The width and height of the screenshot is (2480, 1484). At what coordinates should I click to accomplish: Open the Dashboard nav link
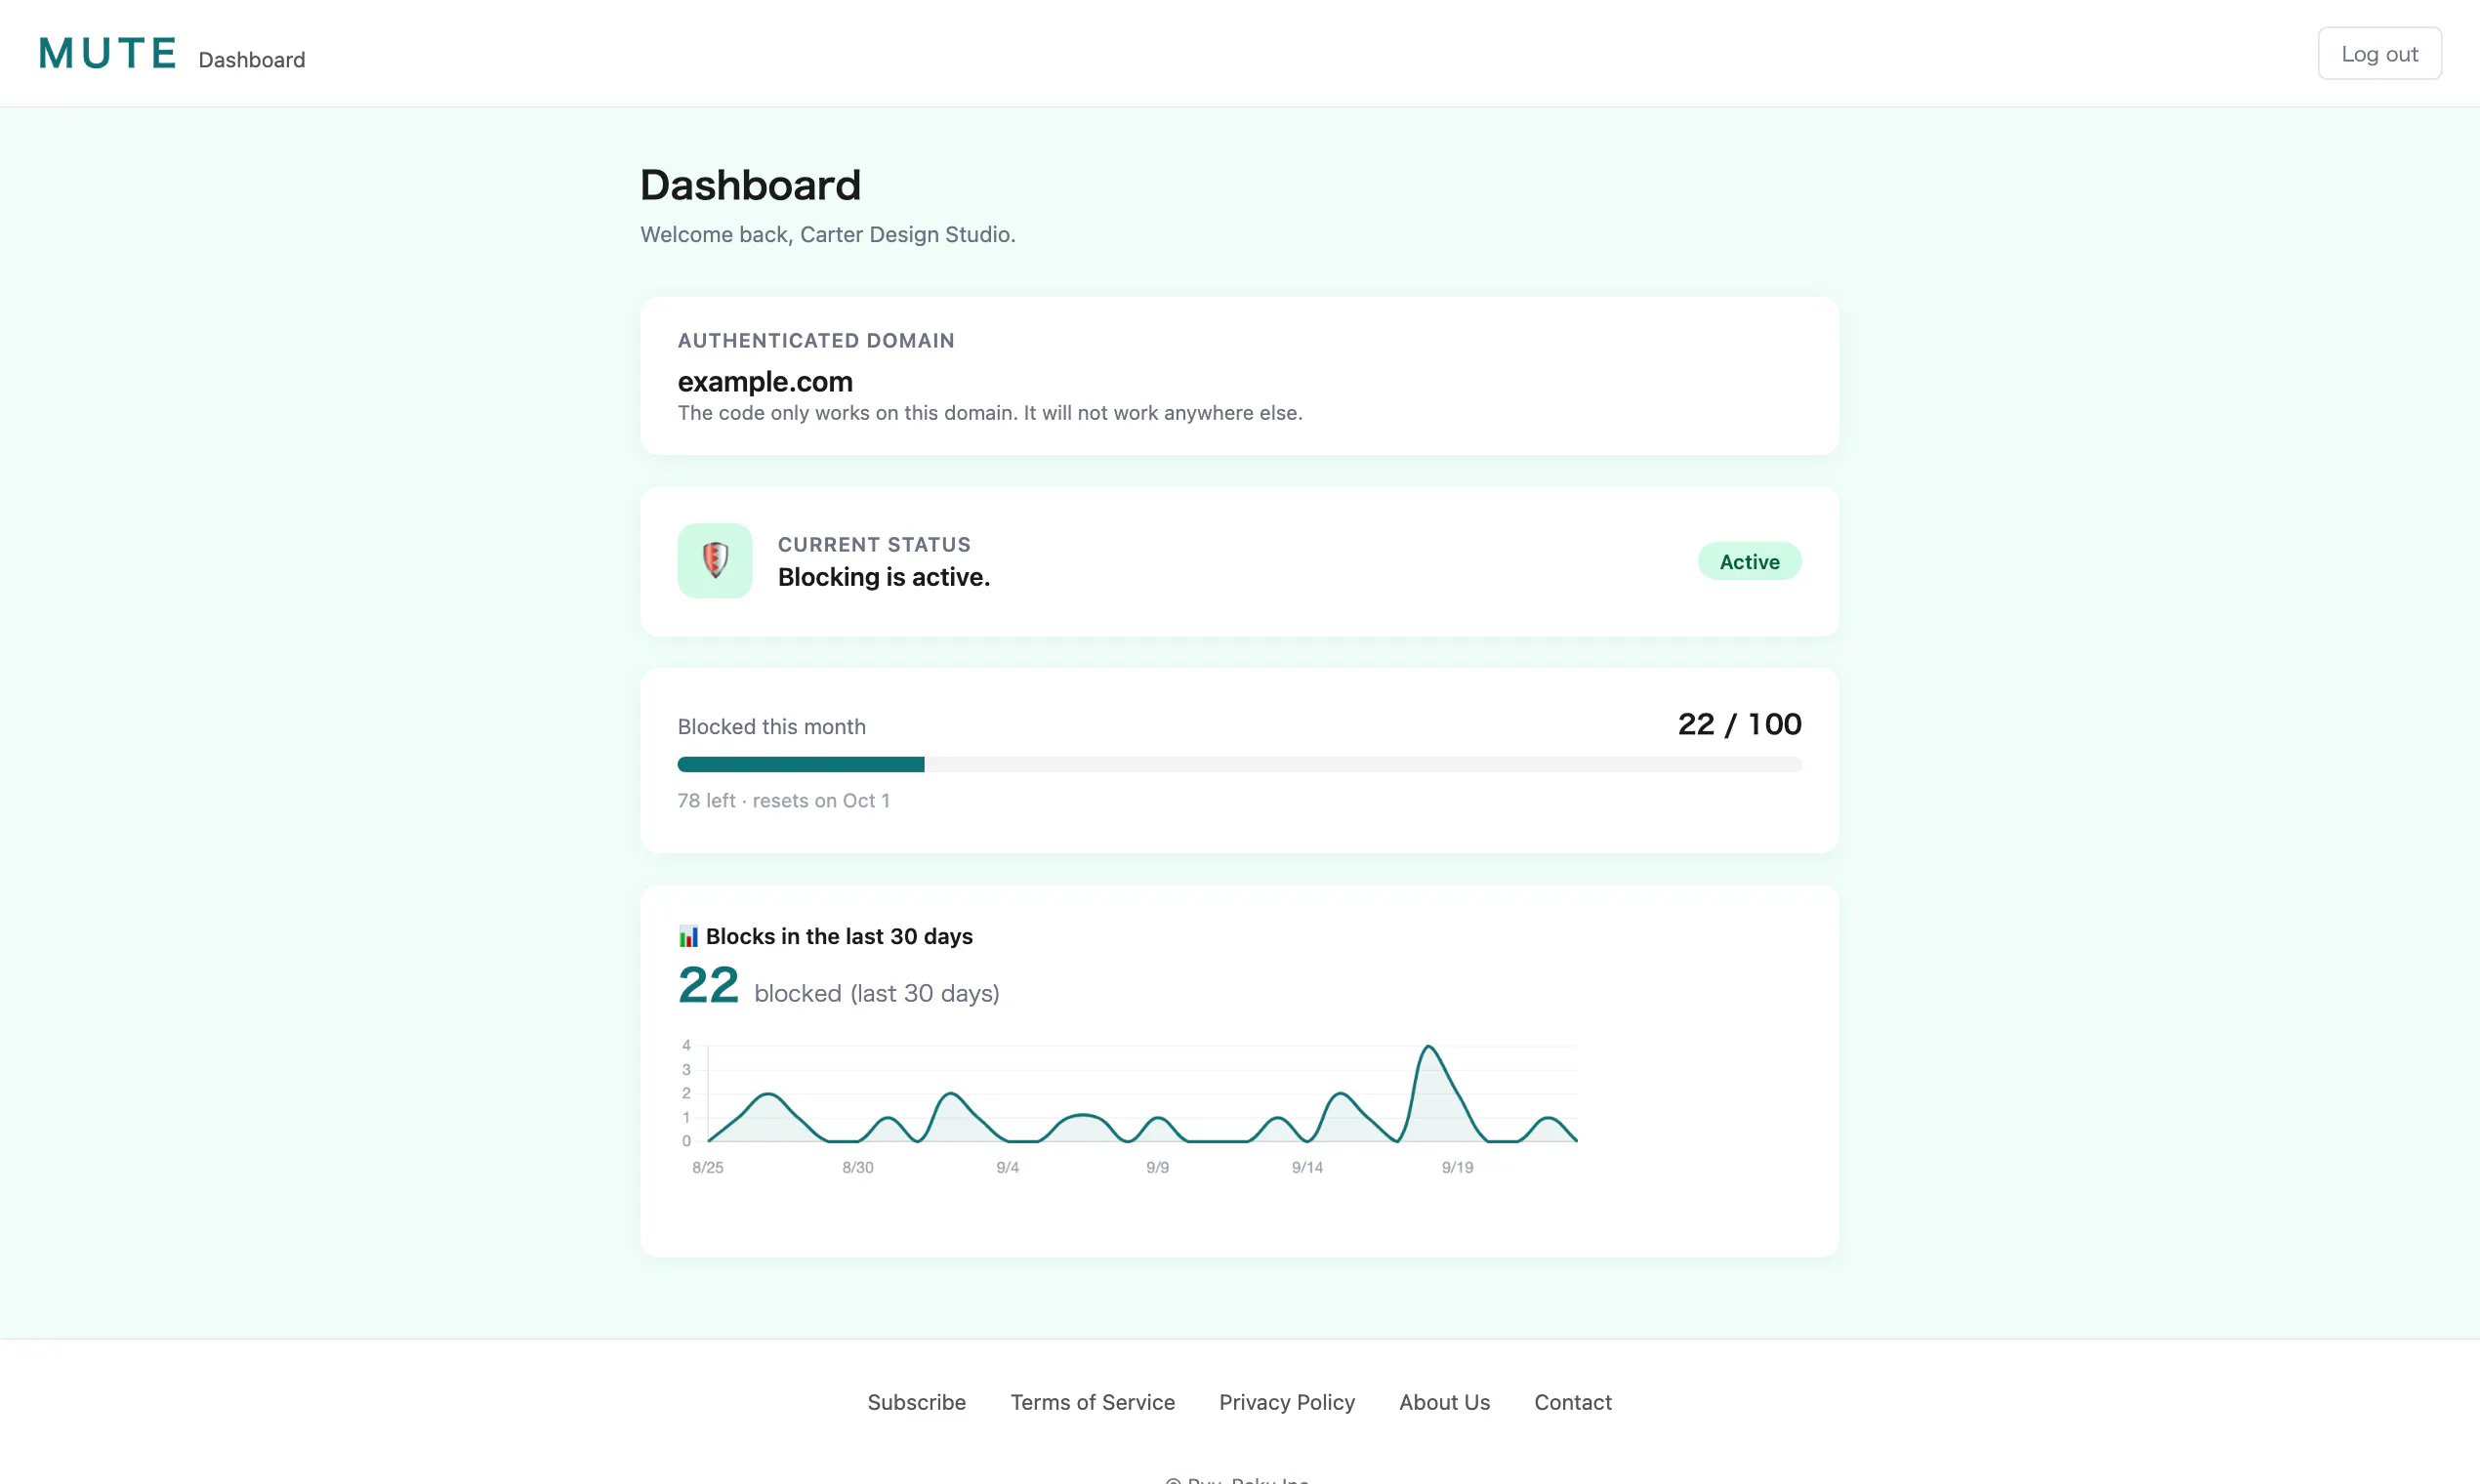pos(252,60)
